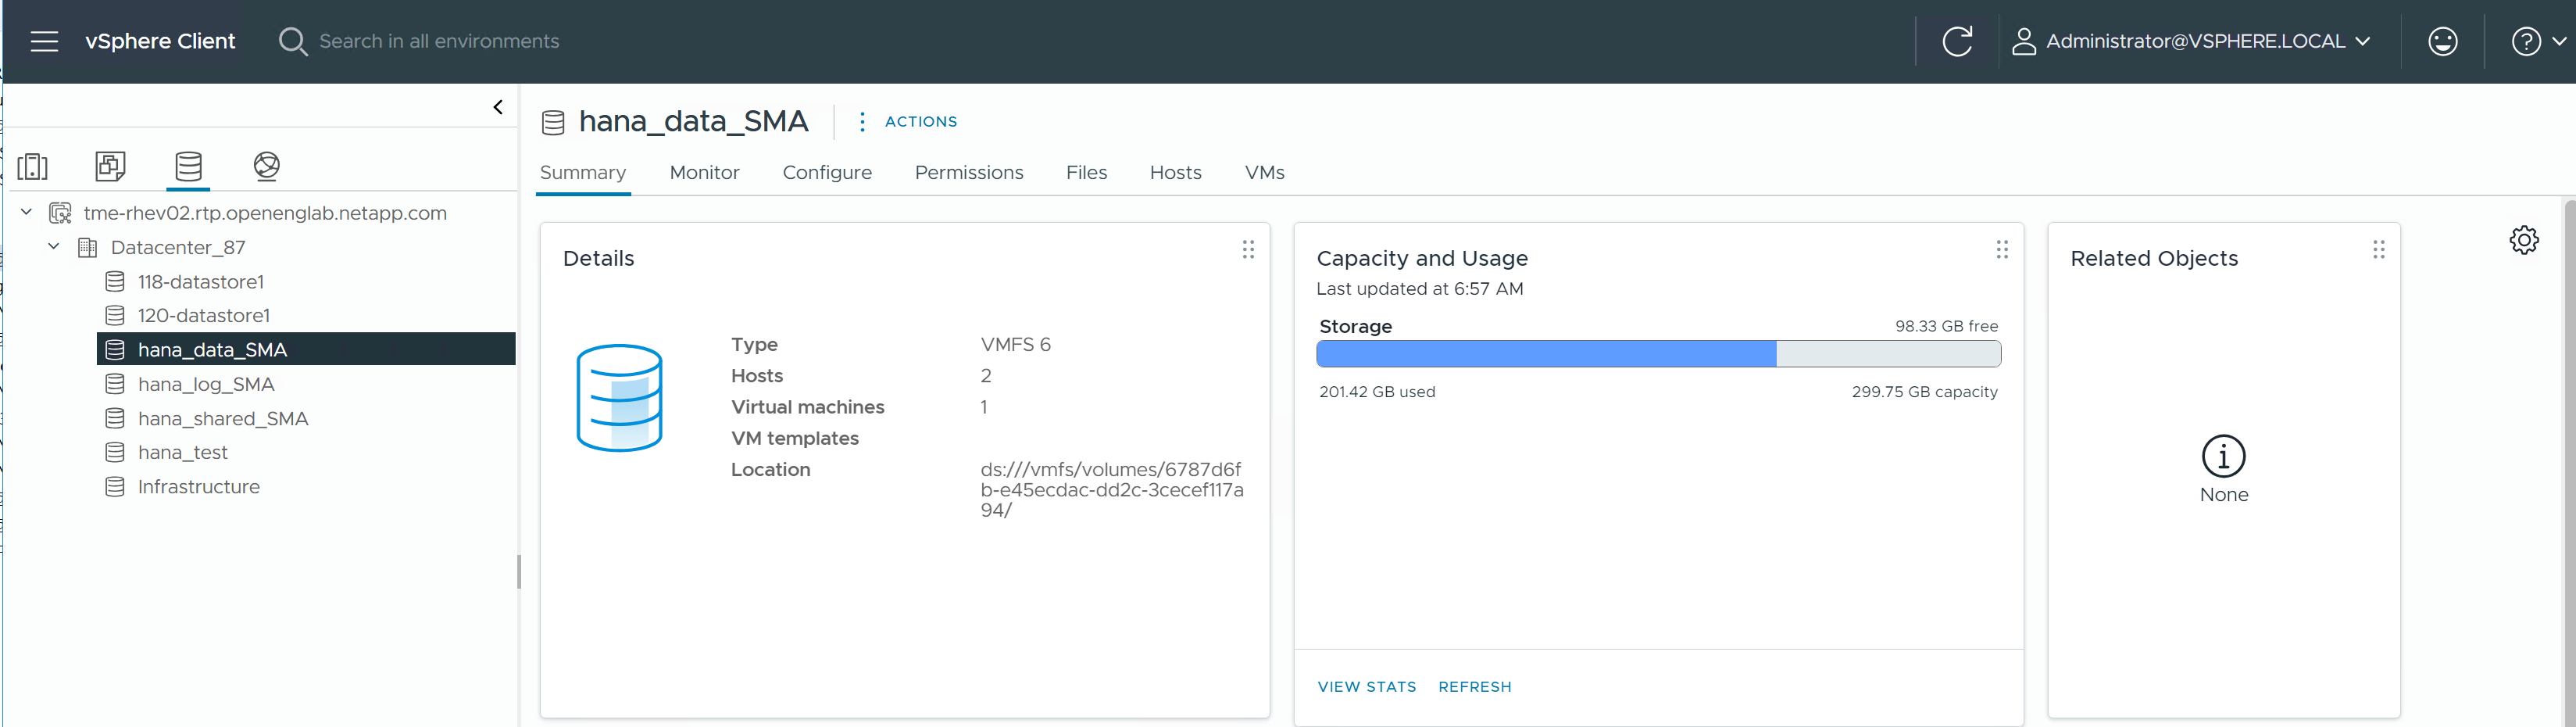Open the Administrator user dropdown
This screenshot has width=2576, height=727.
click(2190, 41)
